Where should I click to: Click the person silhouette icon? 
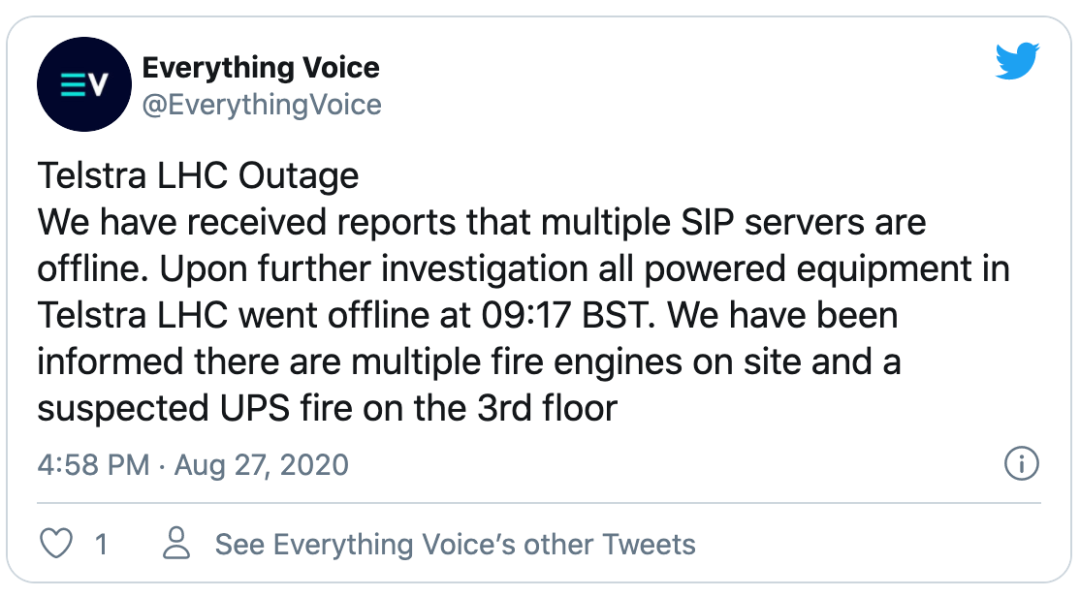pos(177,544)
